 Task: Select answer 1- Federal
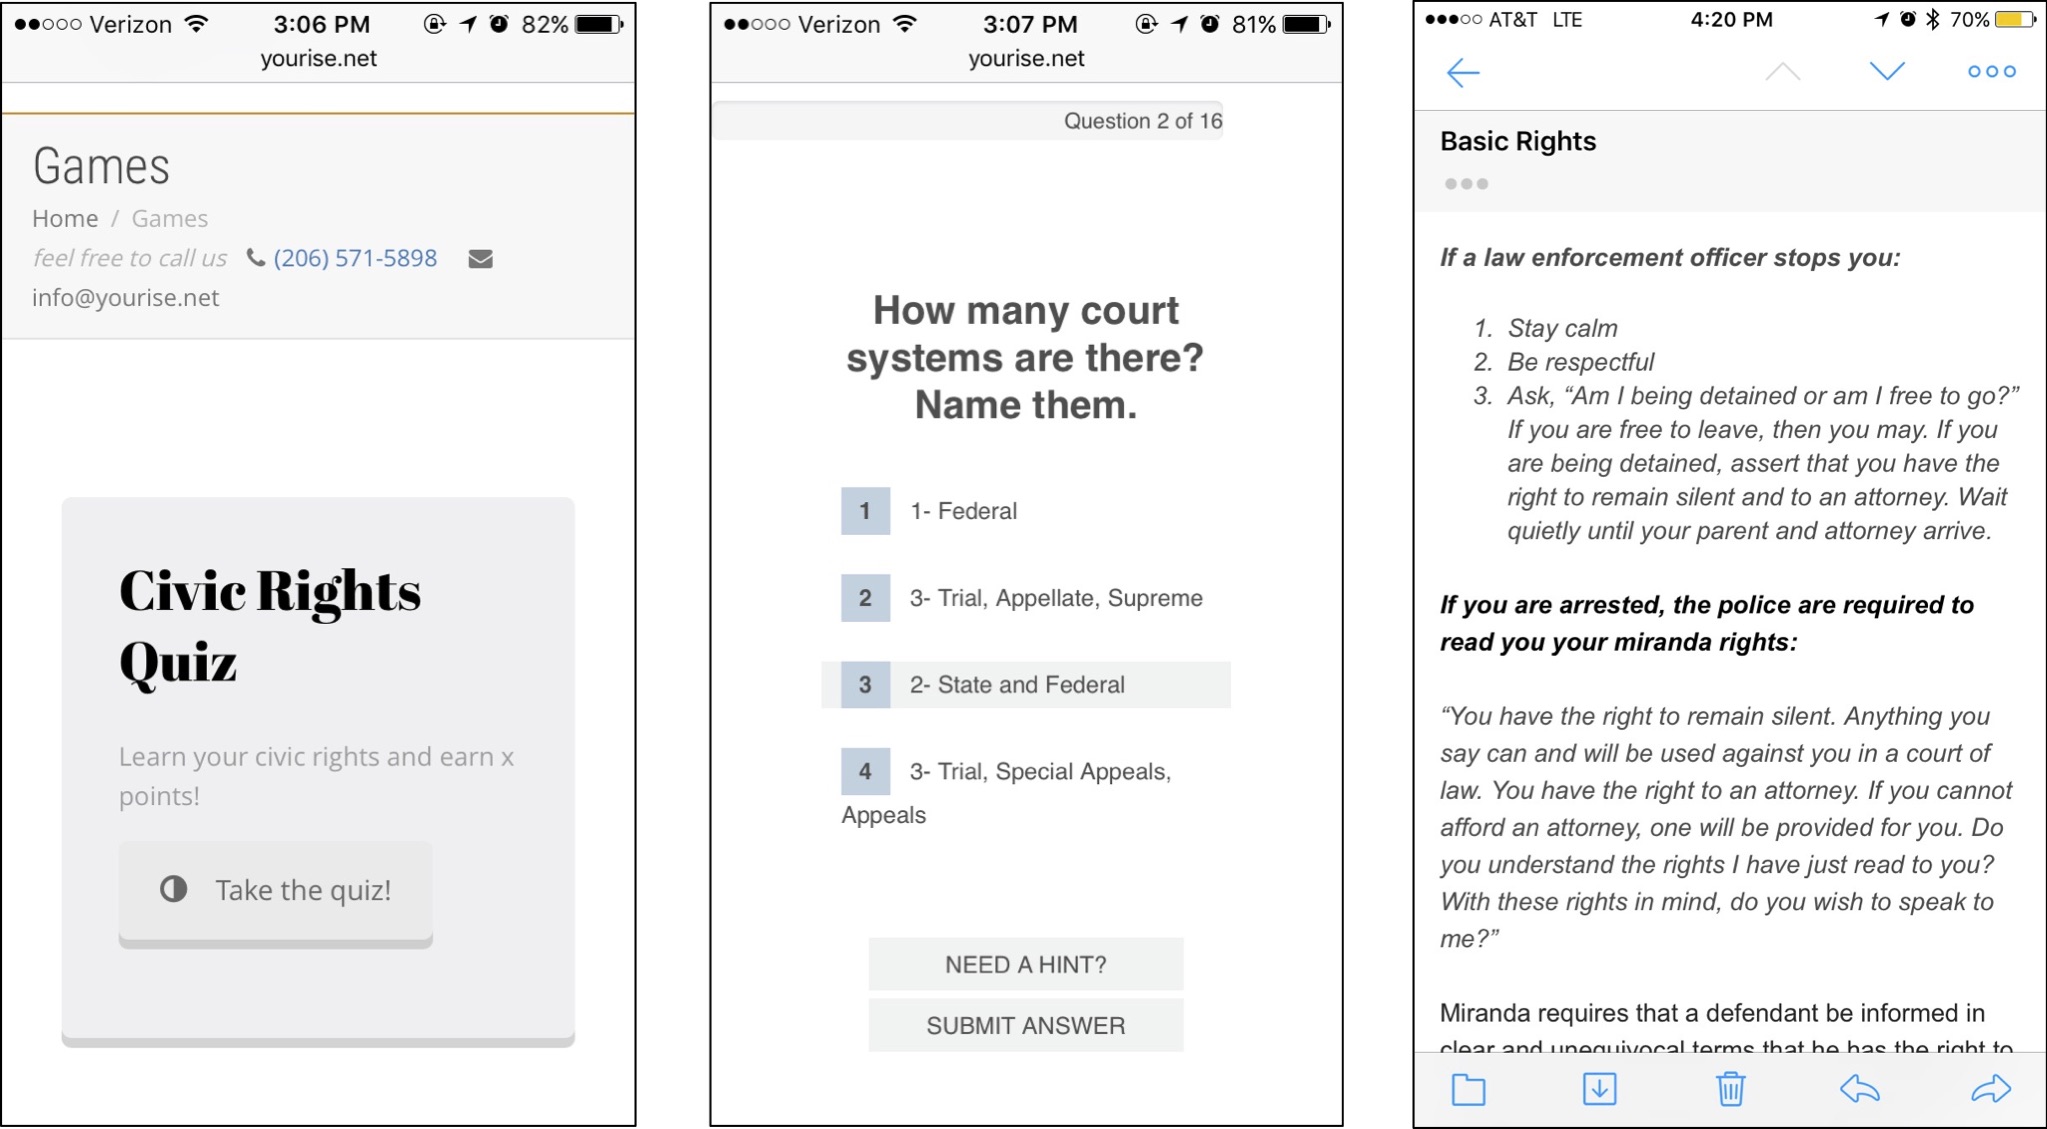point(963,511)
